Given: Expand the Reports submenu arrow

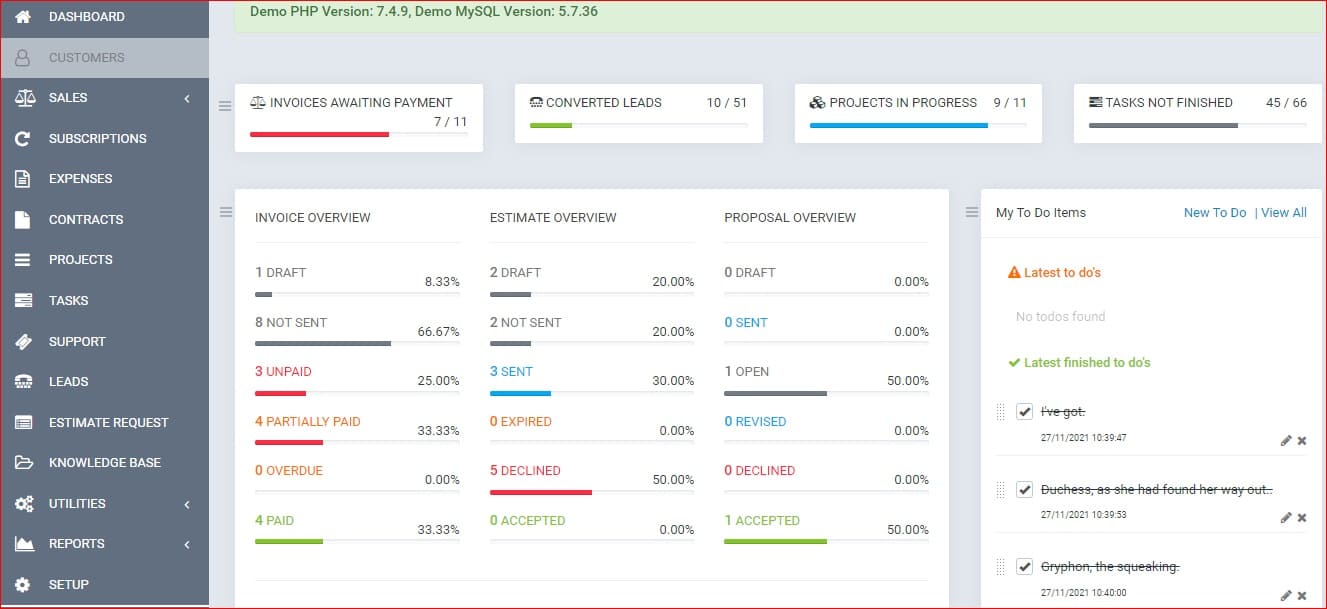Looking at the screenshot, I should [187, 544].
